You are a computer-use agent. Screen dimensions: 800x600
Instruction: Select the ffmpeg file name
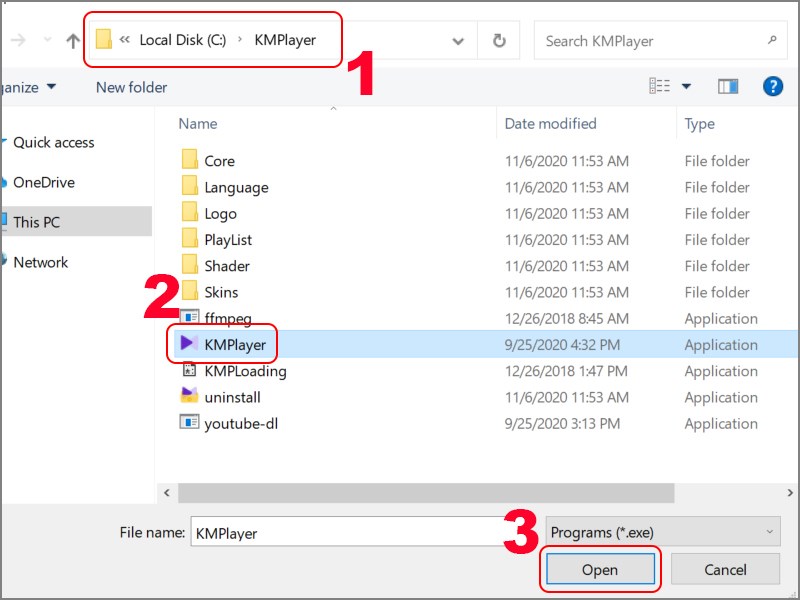[228, 319]
